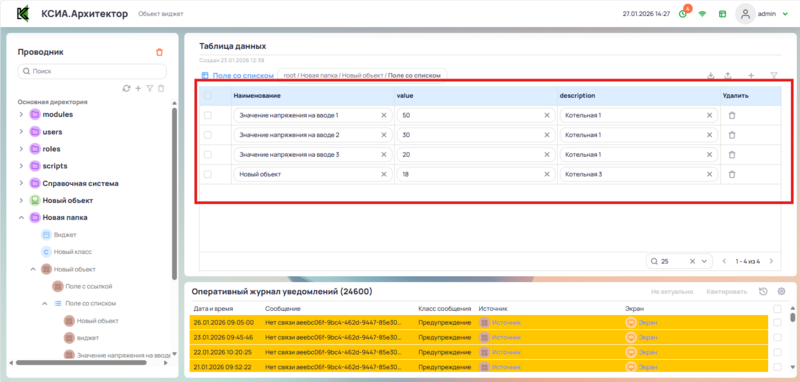The width and height of the screenshot is (800, 382).
Task: Open Экран link for 26.01.2026 notification
Action: click(x=648, y=322)
